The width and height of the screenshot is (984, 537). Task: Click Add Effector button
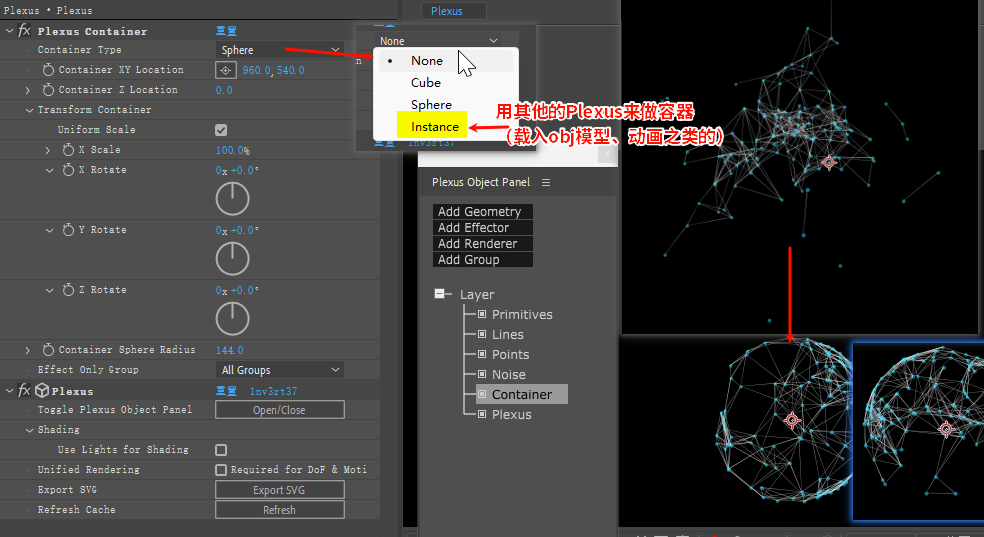483,228
